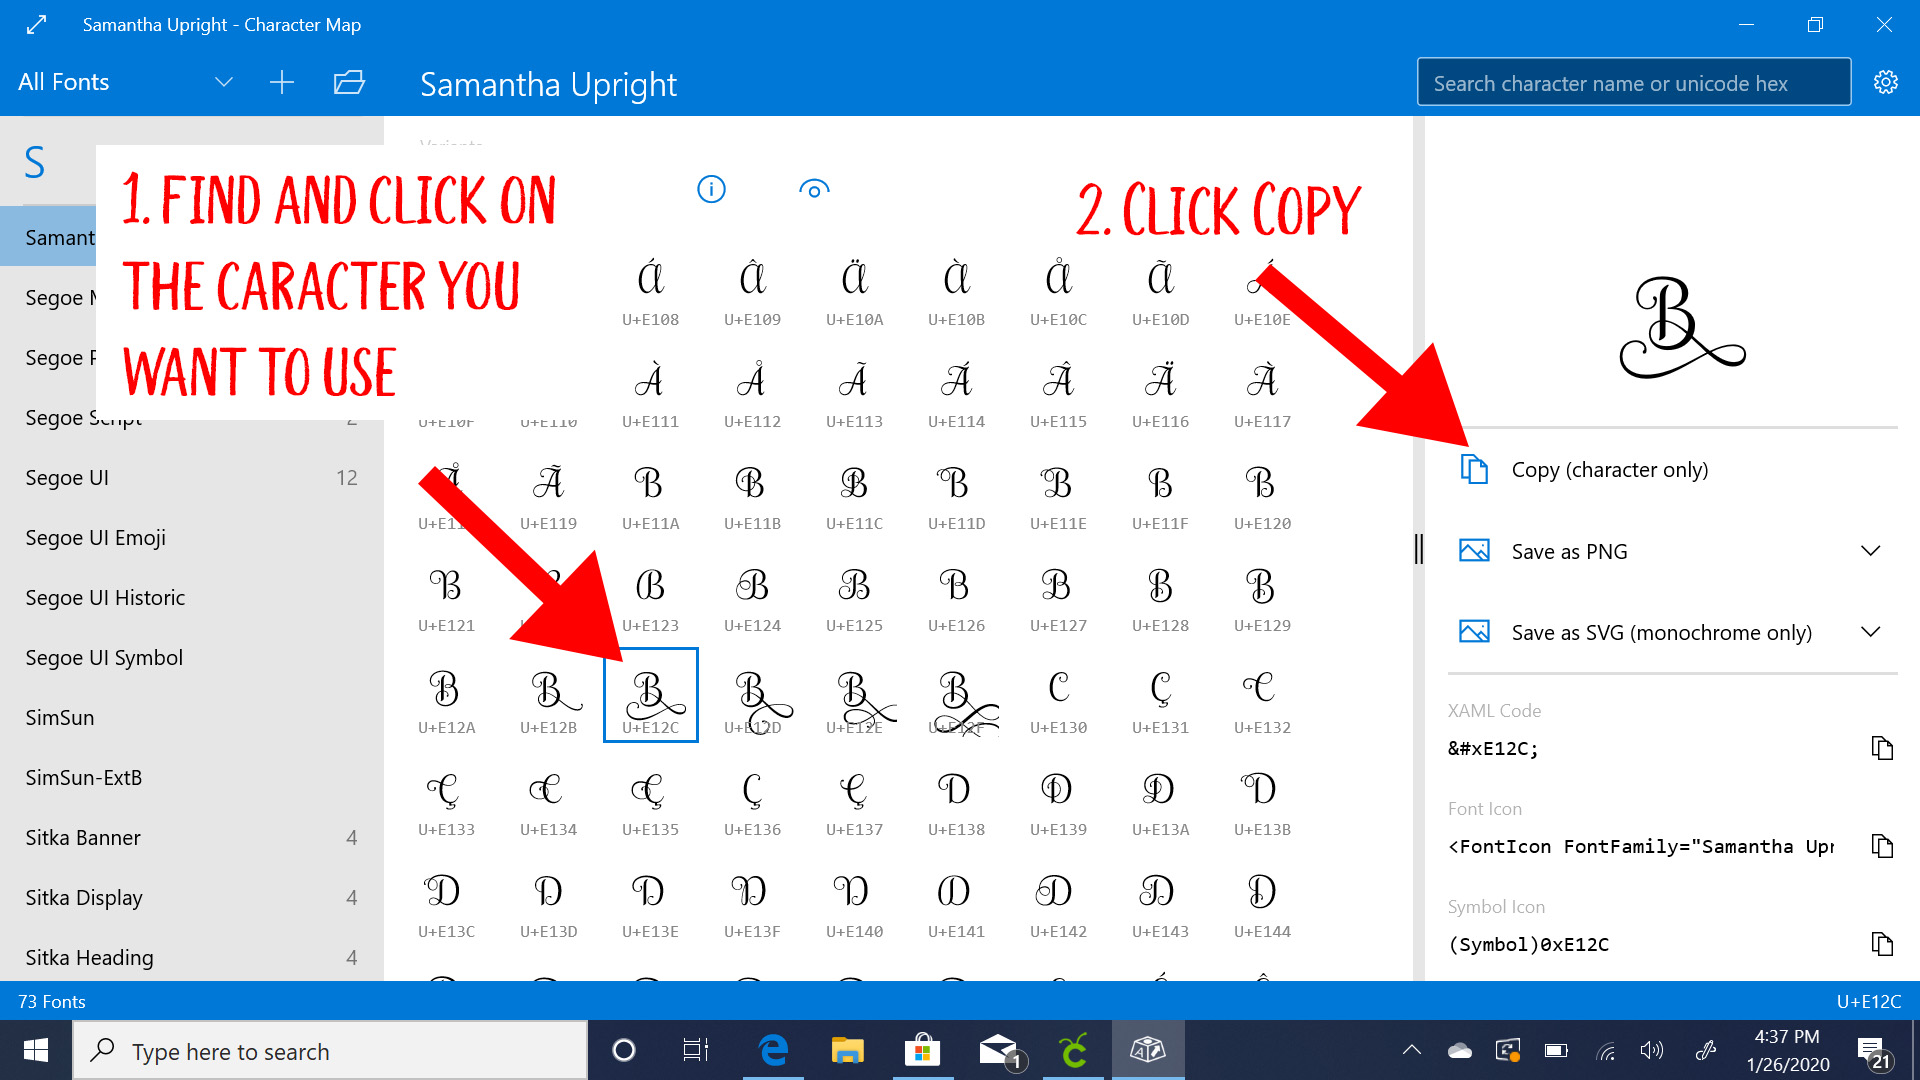
Task: Select the glyph U+E144
Action: (x=1263, y=899)
